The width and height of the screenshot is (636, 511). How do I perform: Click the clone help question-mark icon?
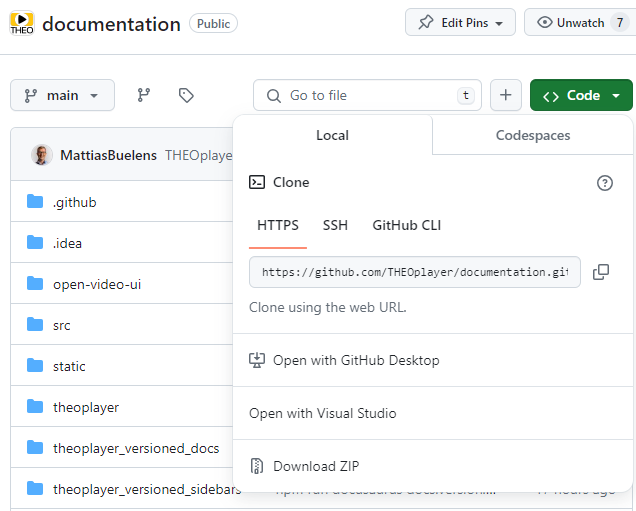(604, 183)
